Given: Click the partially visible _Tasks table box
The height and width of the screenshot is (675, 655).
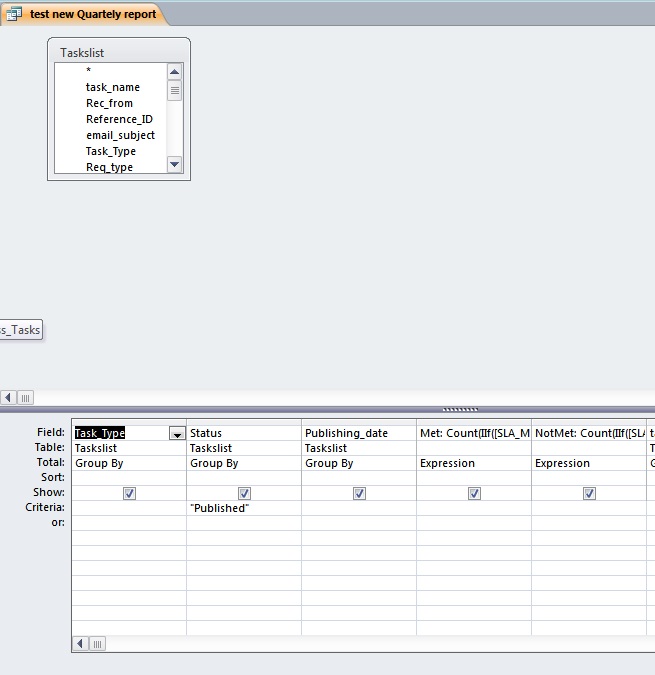Looking at the screenshot, I should click(x=21, y=330).
